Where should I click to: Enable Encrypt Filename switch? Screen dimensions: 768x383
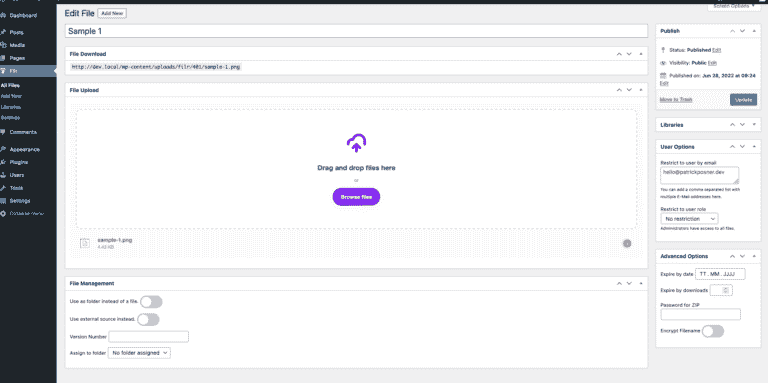point(713,331)
